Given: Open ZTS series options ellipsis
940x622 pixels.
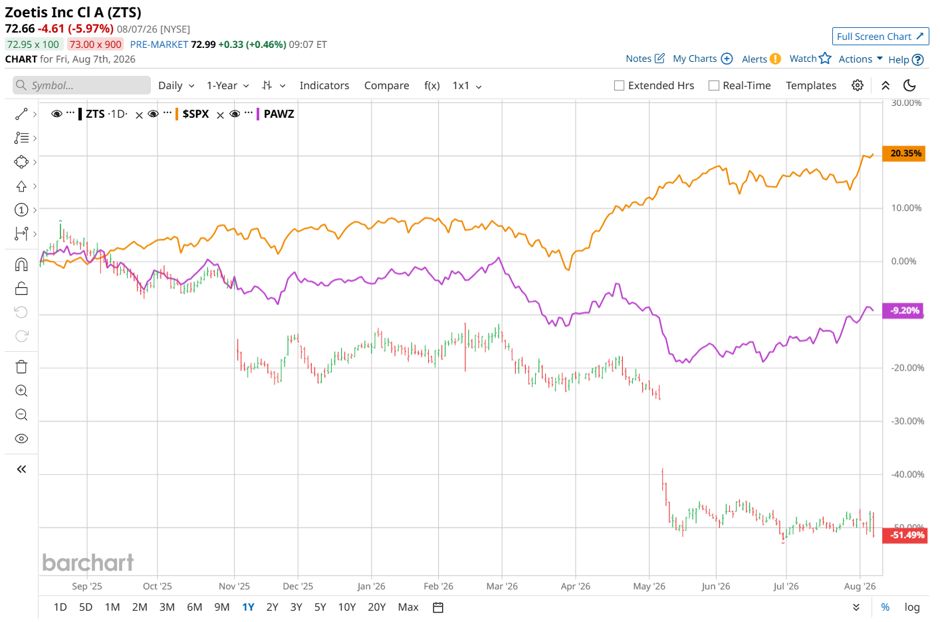Looking at the screenshot, I should (71, 112).
